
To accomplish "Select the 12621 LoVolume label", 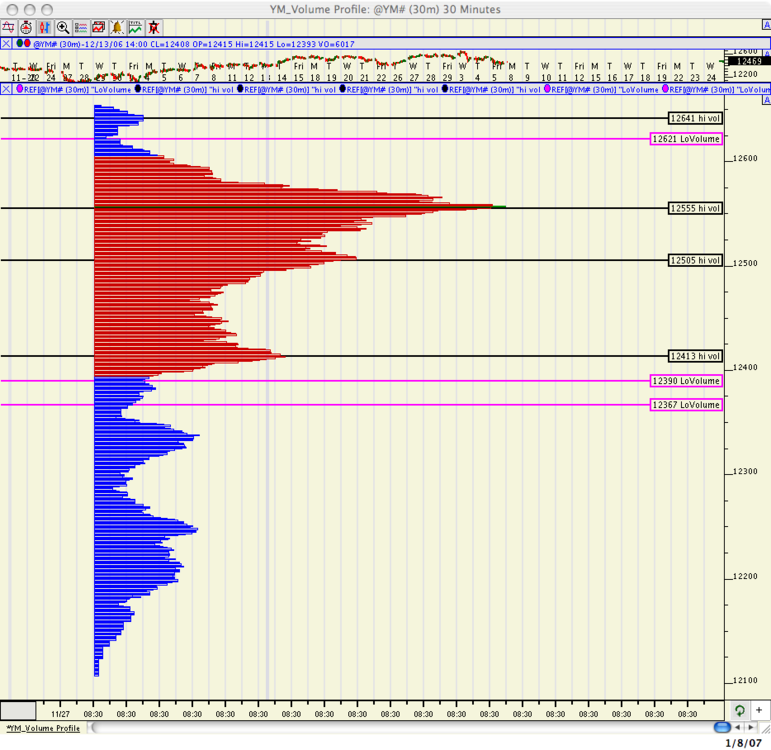I will (686, 139).
